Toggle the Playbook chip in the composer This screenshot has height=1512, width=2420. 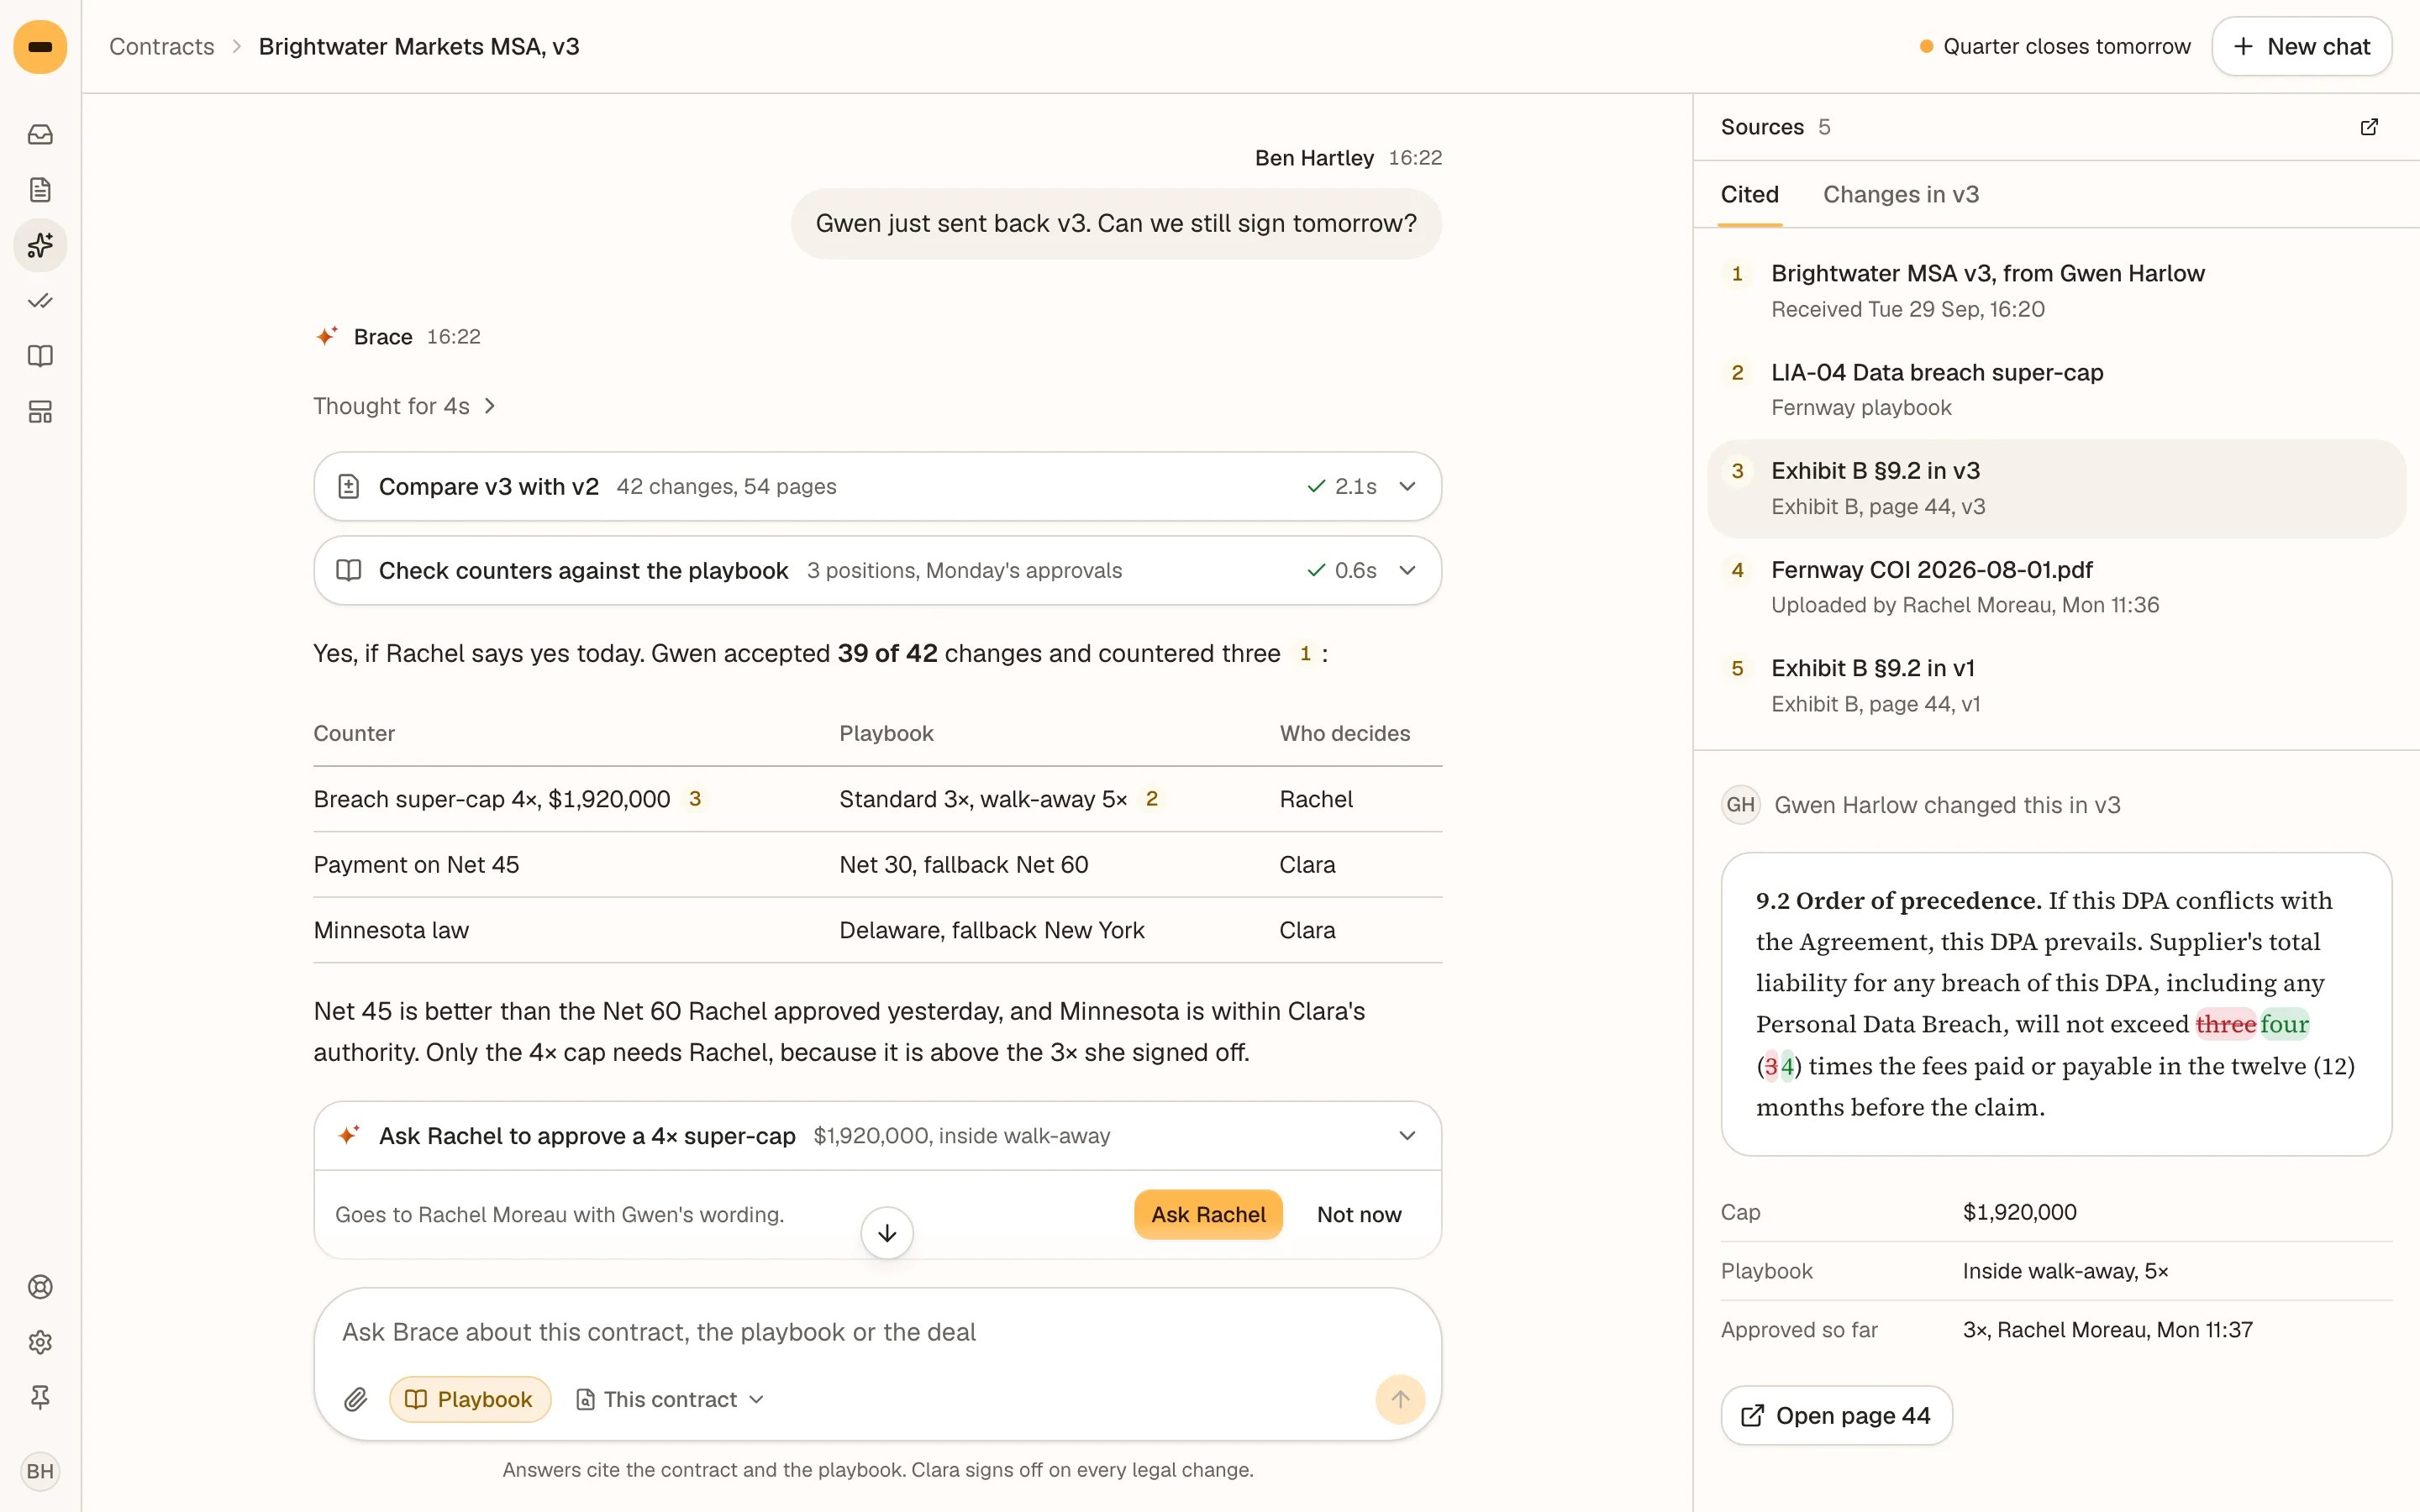tap(470, 1399)
